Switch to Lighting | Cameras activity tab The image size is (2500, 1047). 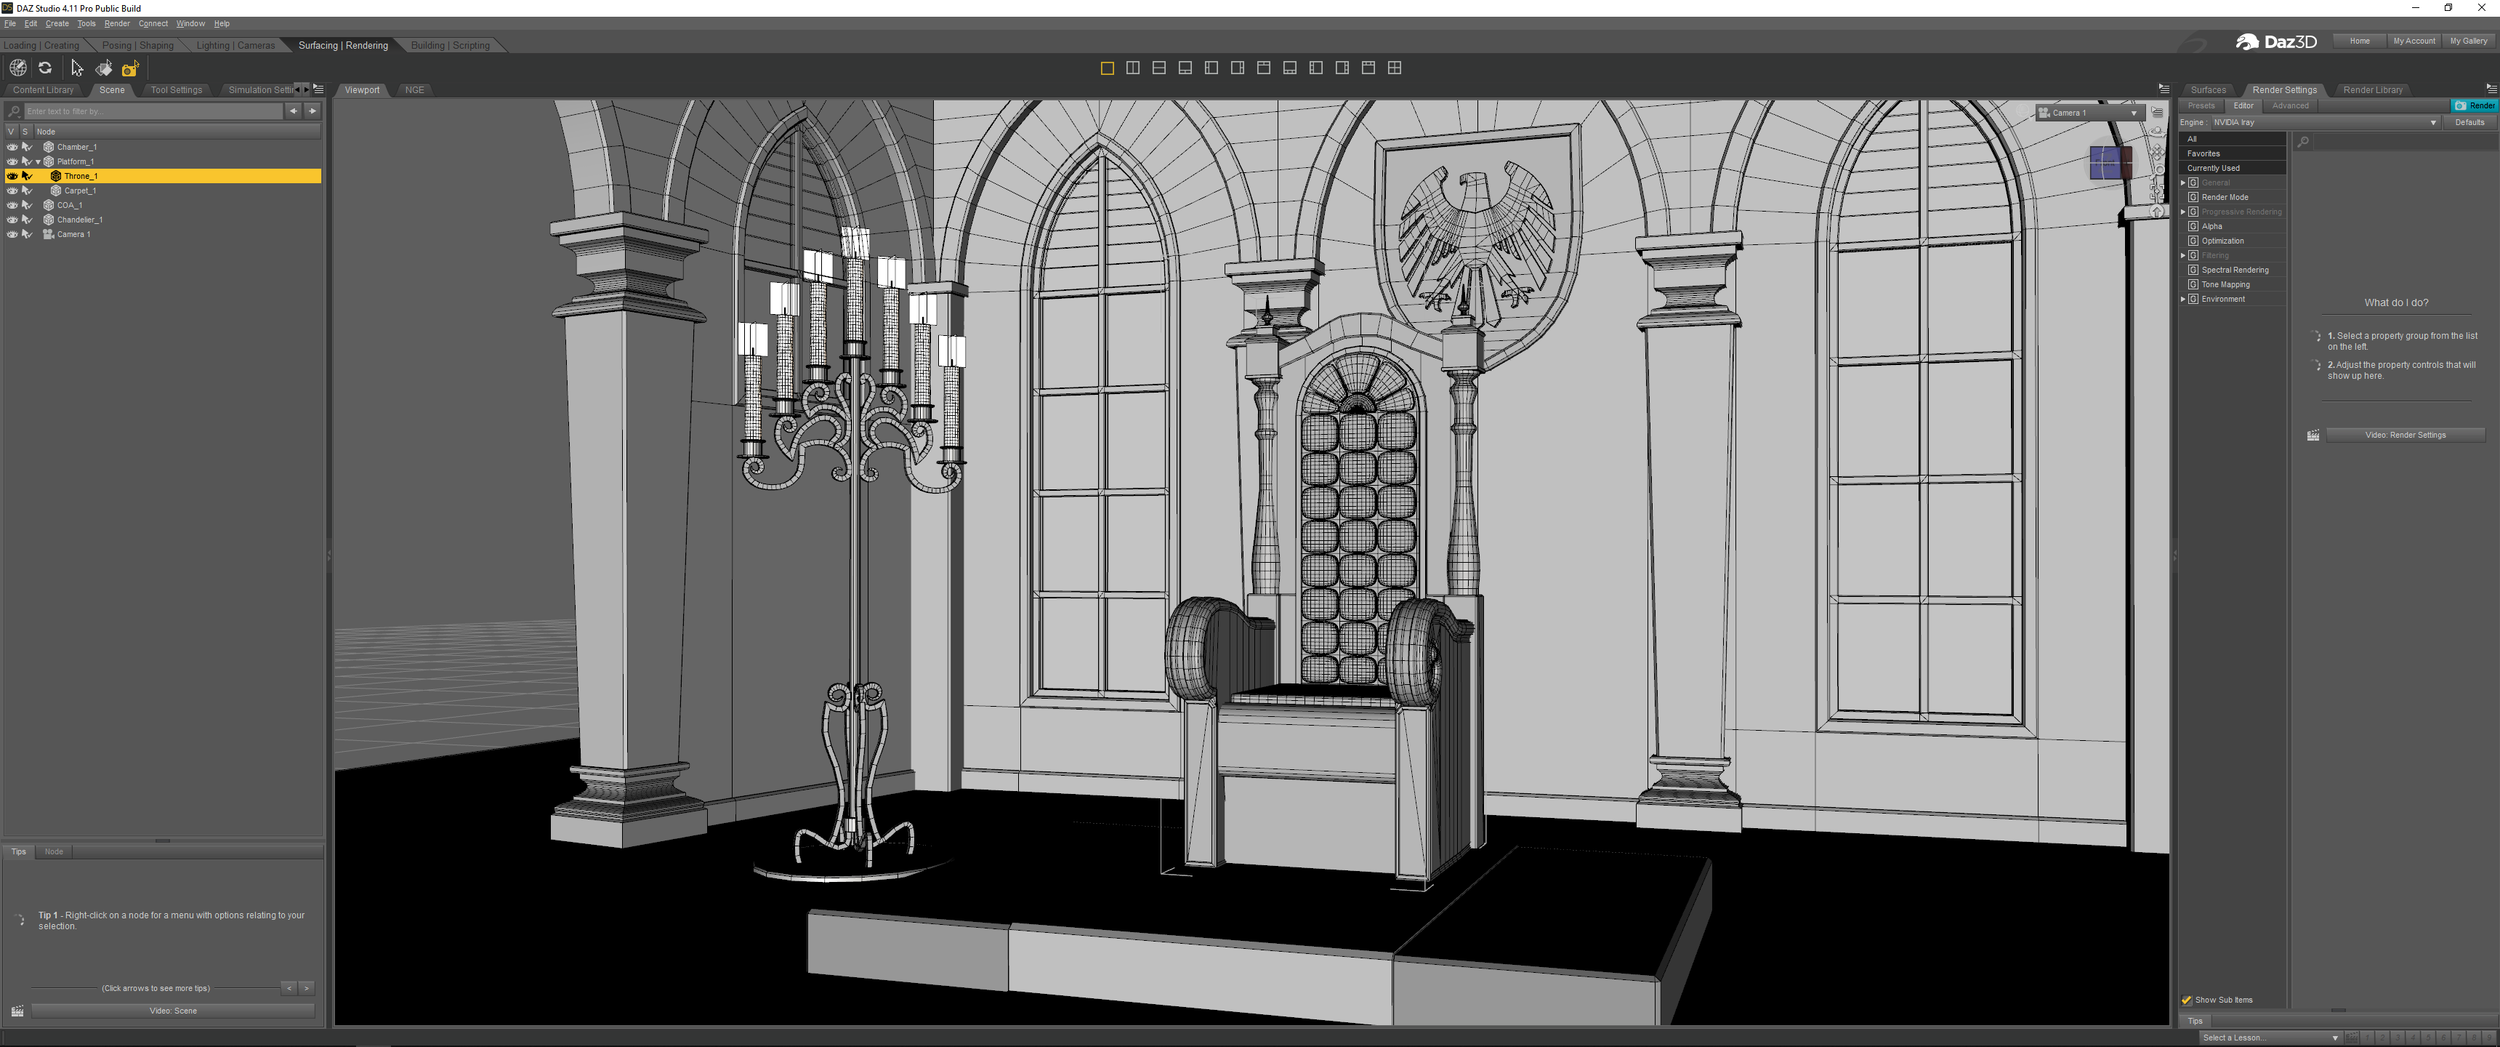(235, 45)
